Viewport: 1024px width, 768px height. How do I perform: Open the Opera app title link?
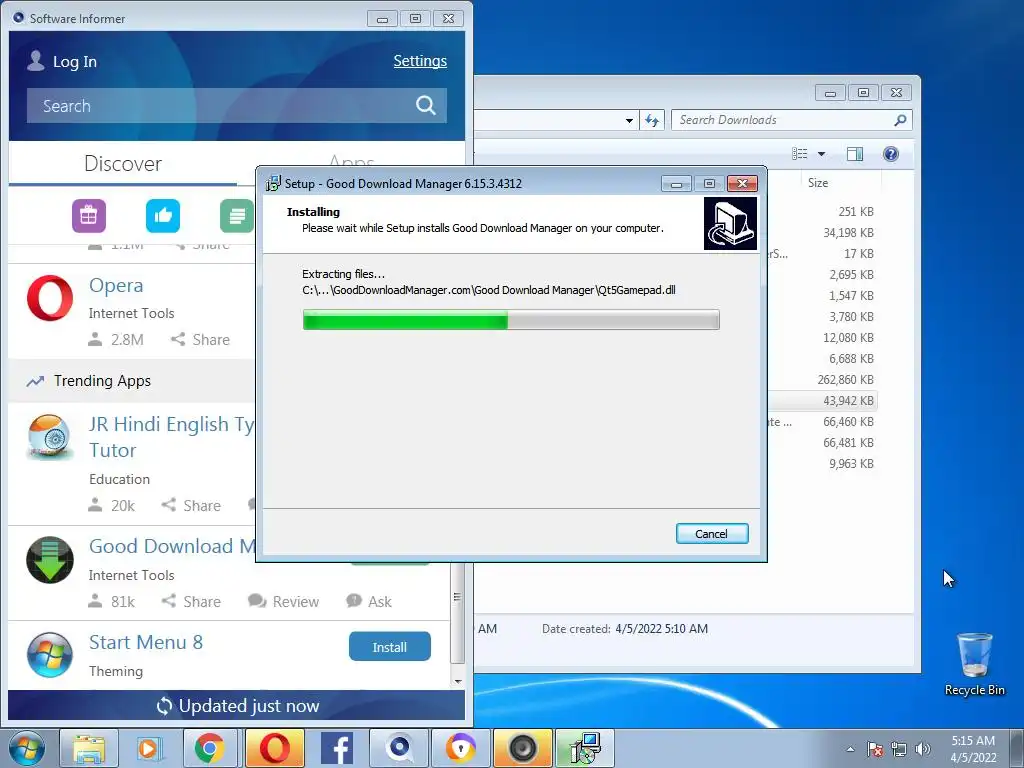point(116,285)
